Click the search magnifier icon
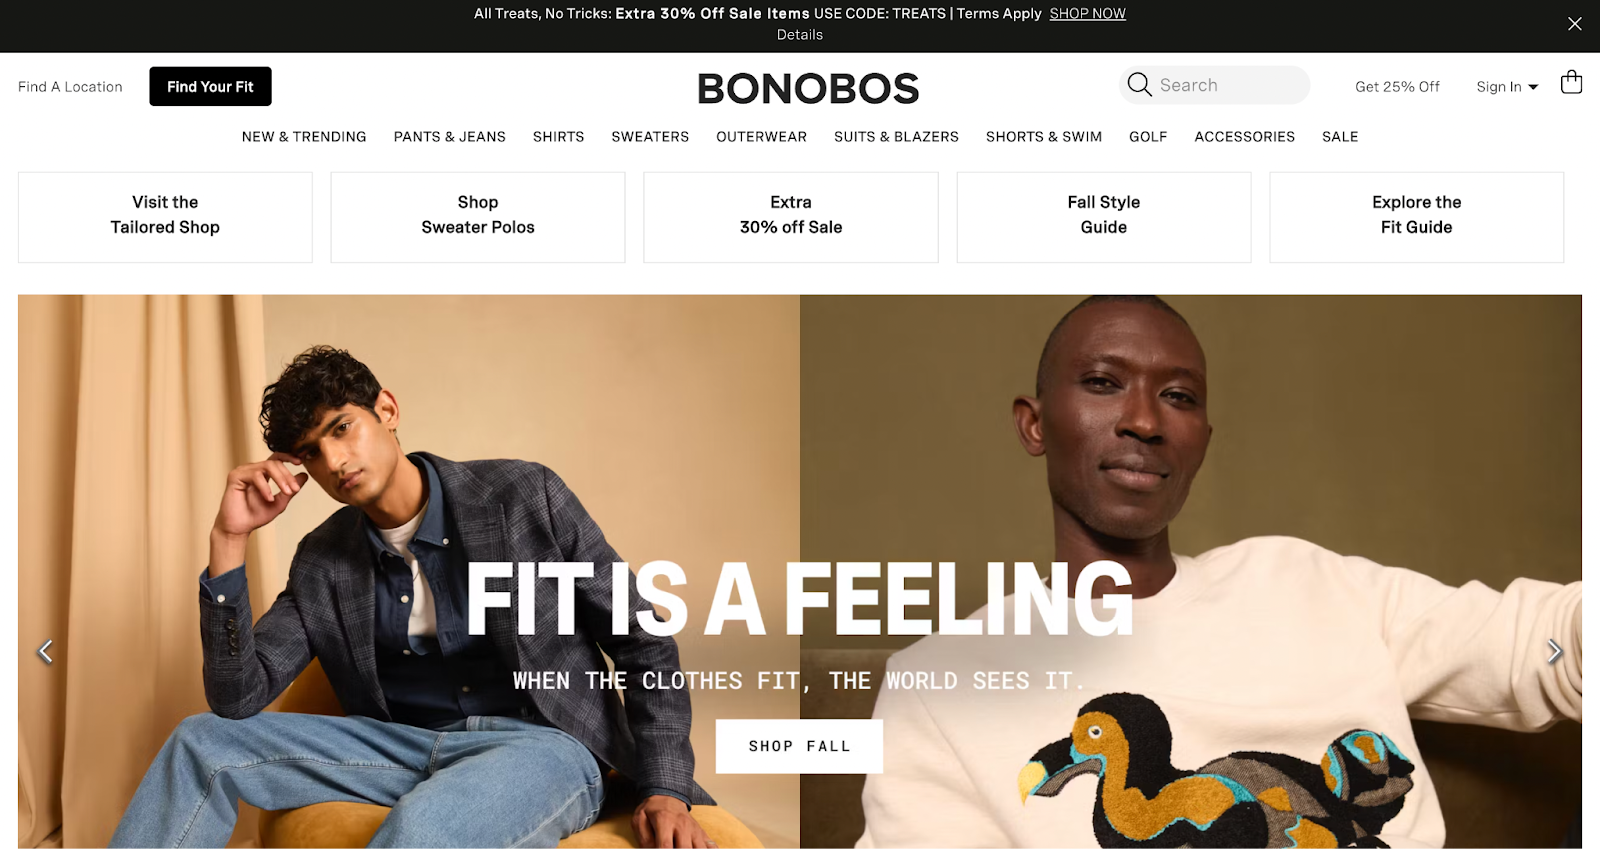The width and height of the screenshot is (1600, 849). 1139,85
